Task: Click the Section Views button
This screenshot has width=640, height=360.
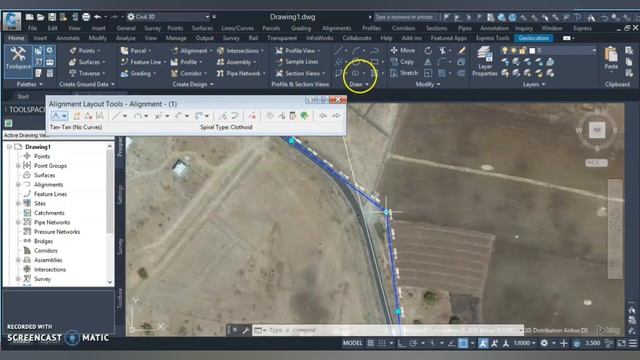Action: (x=300, y=73)
